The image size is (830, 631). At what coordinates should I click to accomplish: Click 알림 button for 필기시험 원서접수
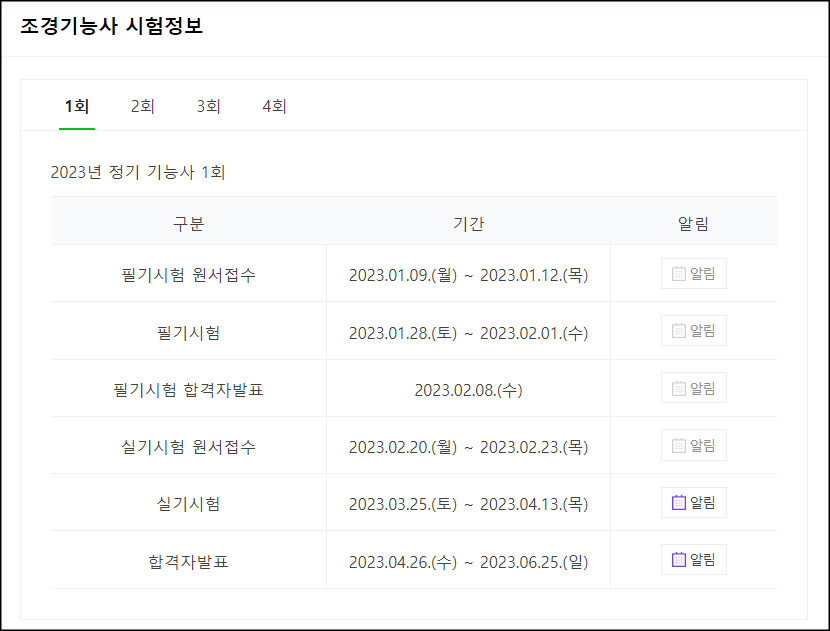tap(693, 274)
